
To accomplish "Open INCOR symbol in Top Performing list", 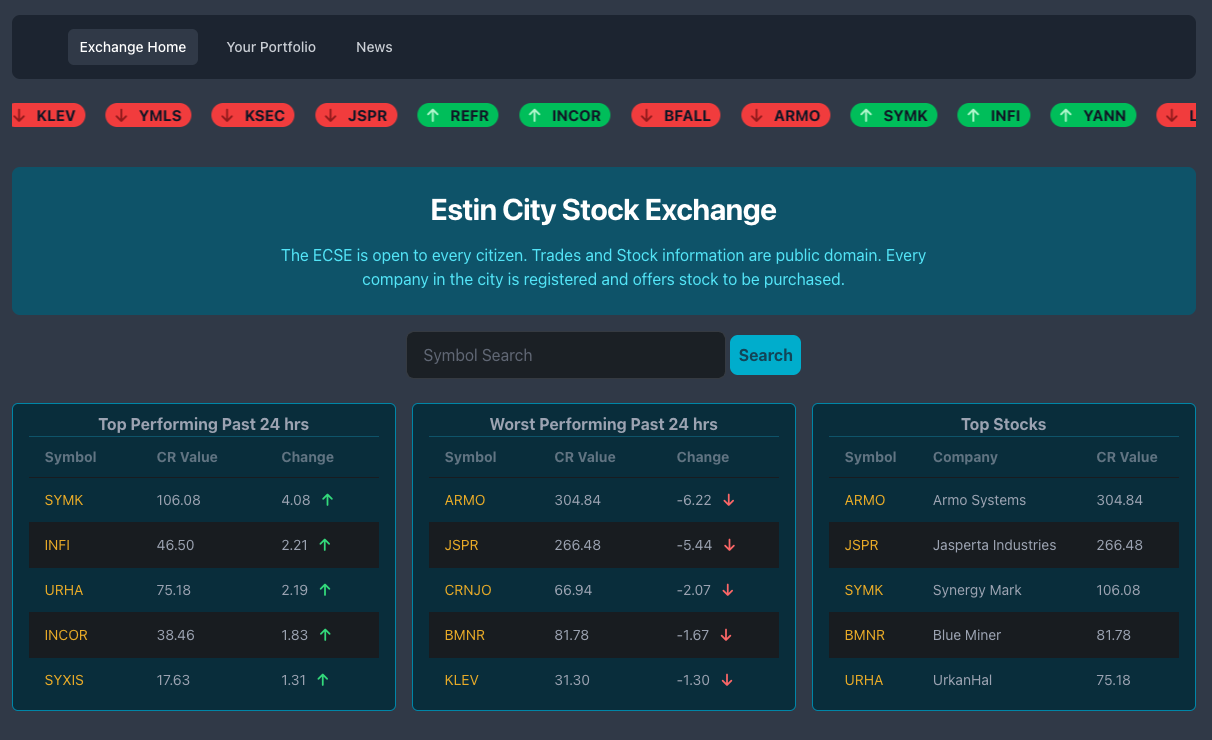I will coord(66,635).
